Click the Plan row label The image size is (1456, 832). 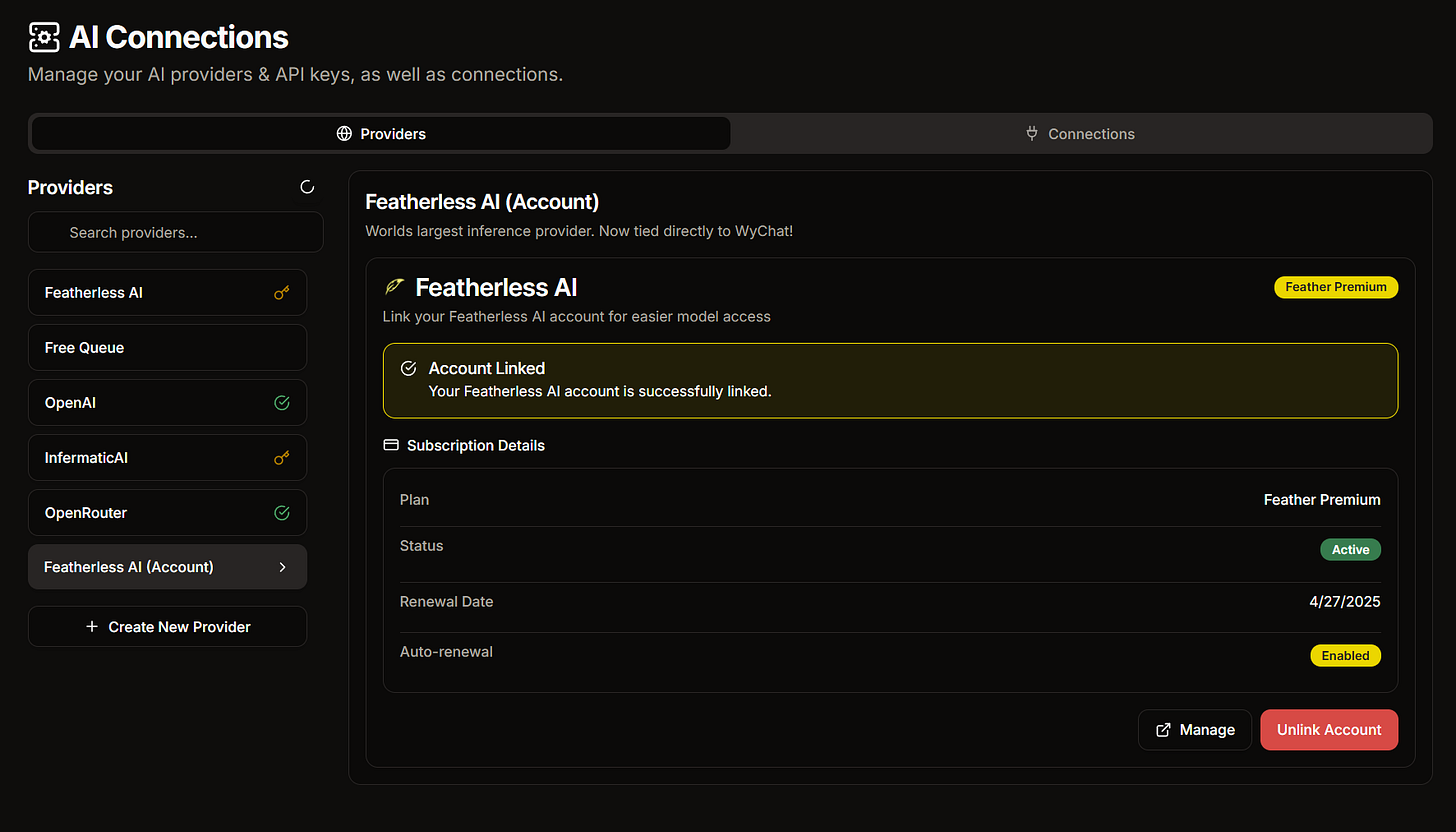(x=414, y=500)
